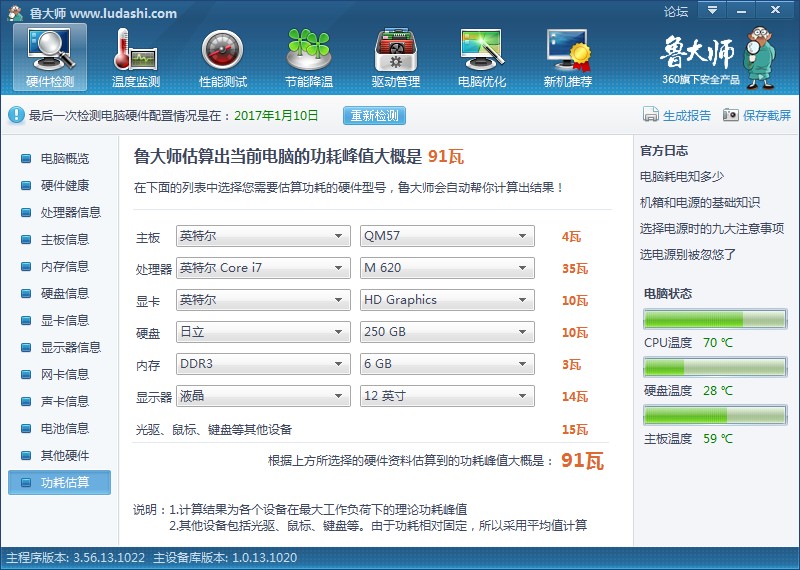Click the 生成报告 document icon
The width and height of the screenshot is (800, 570).
[x=651, y=115]
